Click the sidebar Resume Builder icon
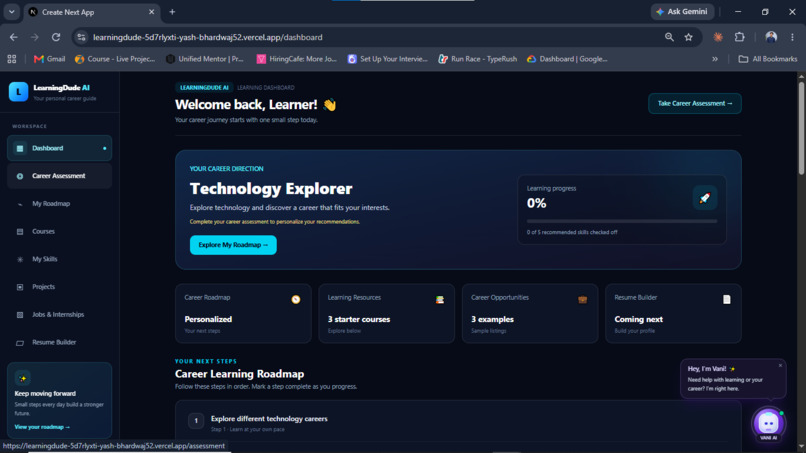 tap(20, 342)
